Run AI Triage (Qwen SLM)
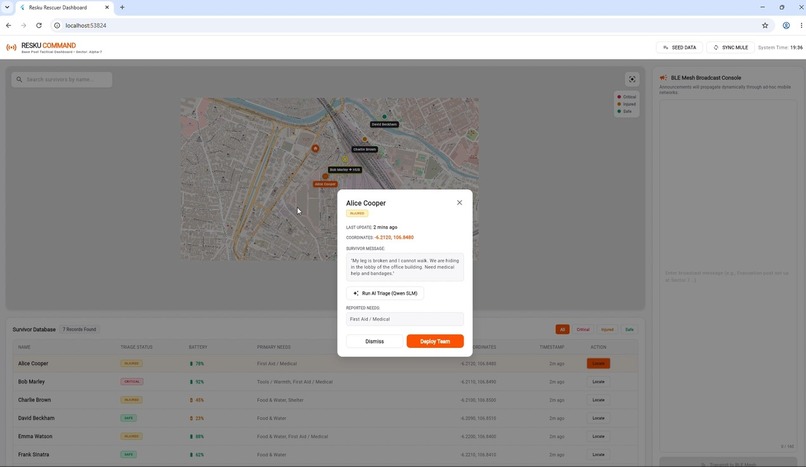This screenshot has height=467, width=806. [x=385, y=293]
